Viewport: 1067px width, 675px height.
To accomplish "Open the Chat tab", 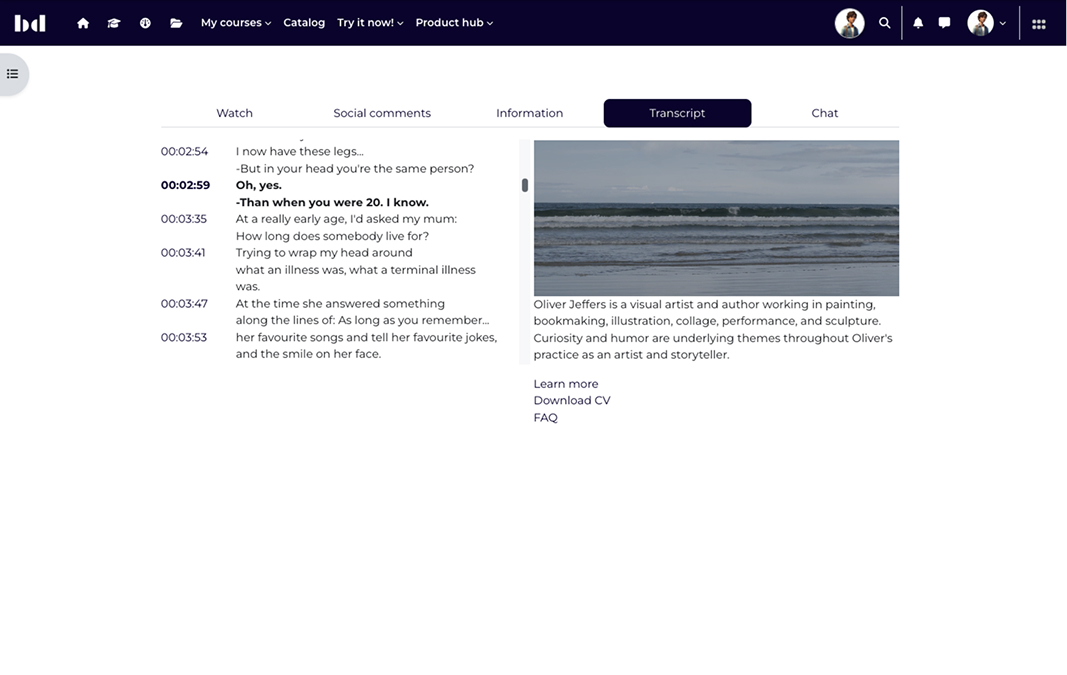I will 824,113.
